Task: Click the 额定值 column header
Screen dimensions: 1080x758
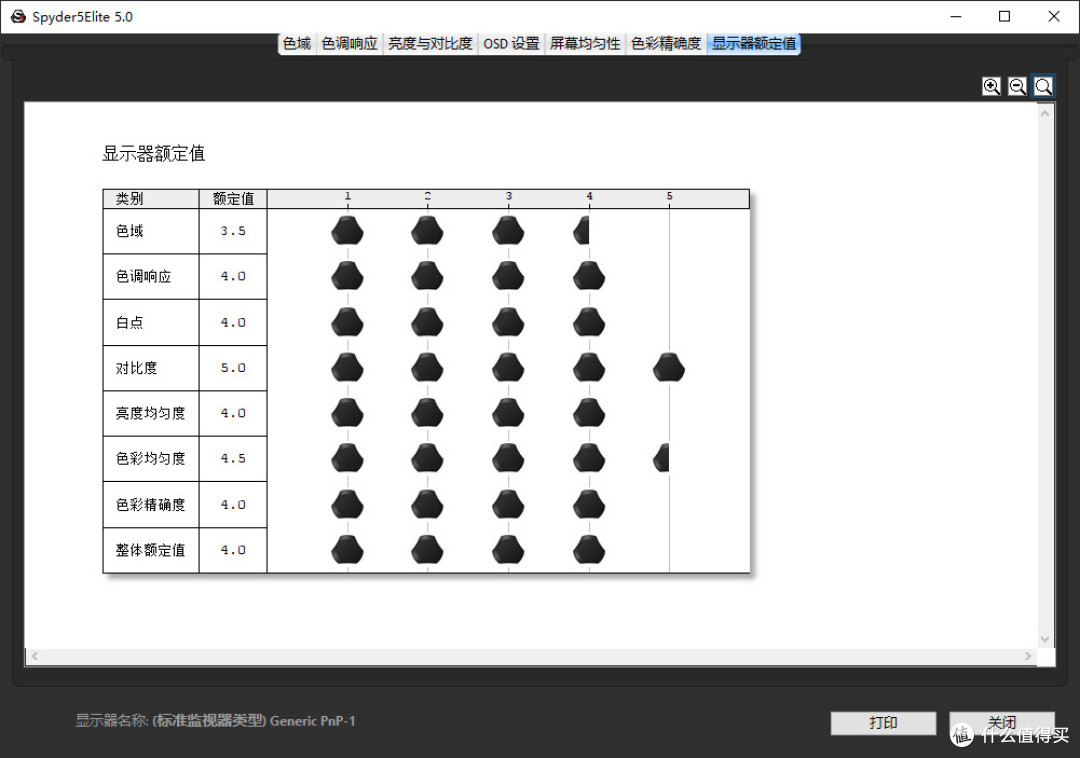Action: click(233, 199)
